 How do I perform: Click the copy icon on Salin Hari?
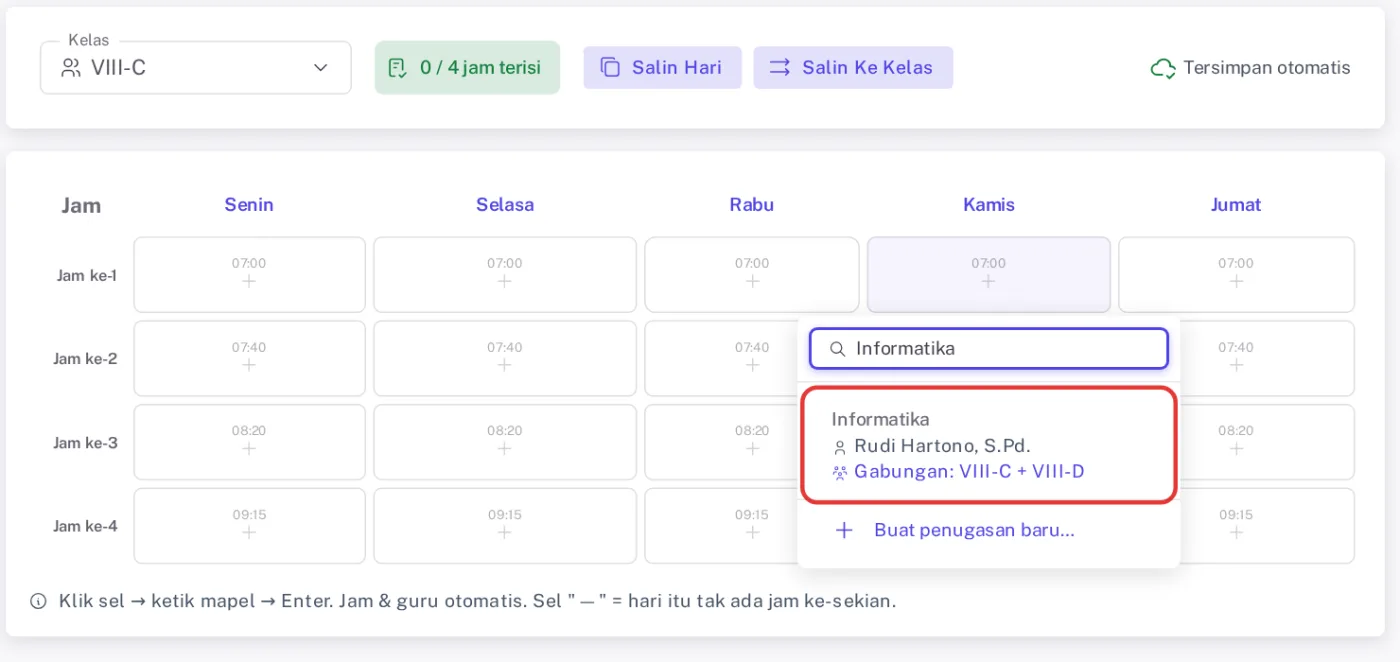[610, 68]
